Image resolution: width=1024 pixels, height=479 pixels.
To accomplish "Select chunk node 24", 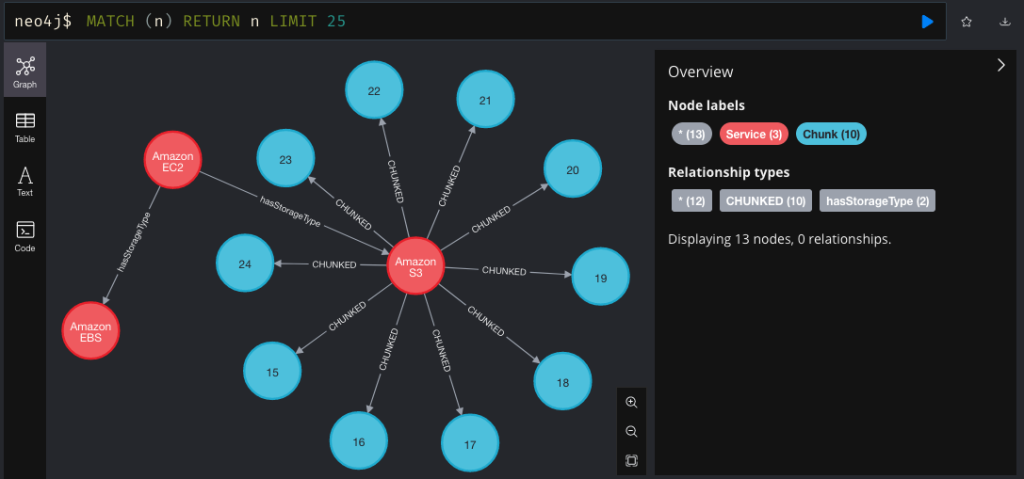I will pos(245,263).
